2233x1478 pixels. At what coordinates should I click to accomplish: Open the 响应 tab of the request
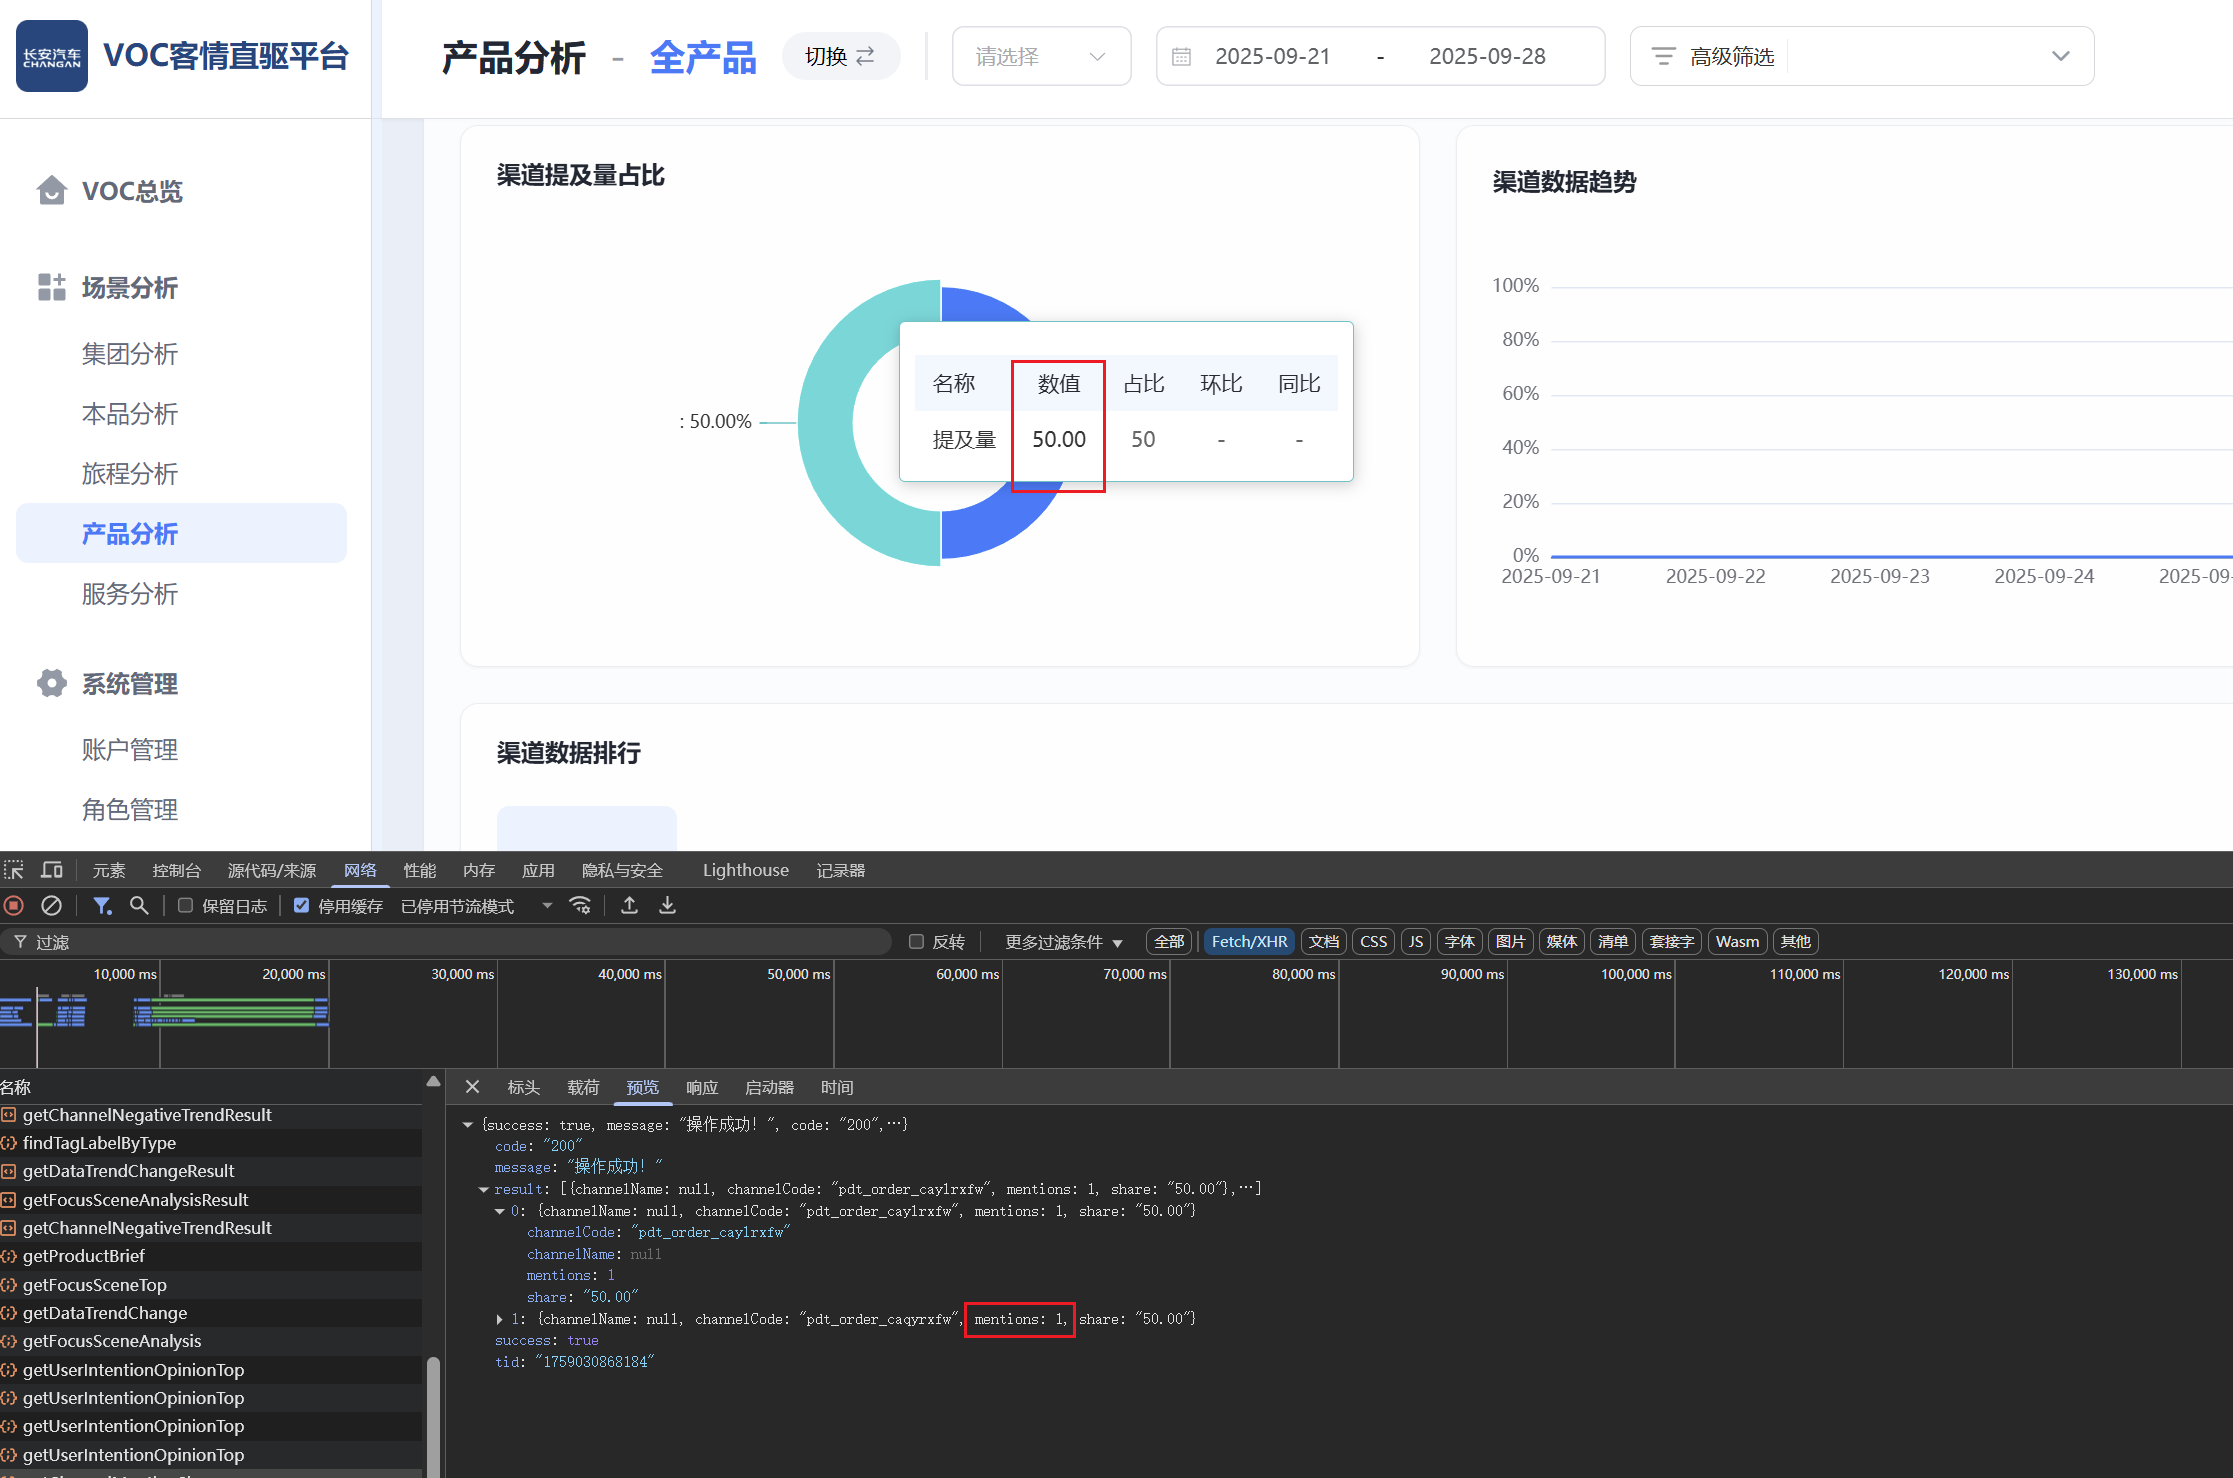tap(701, 1087)
